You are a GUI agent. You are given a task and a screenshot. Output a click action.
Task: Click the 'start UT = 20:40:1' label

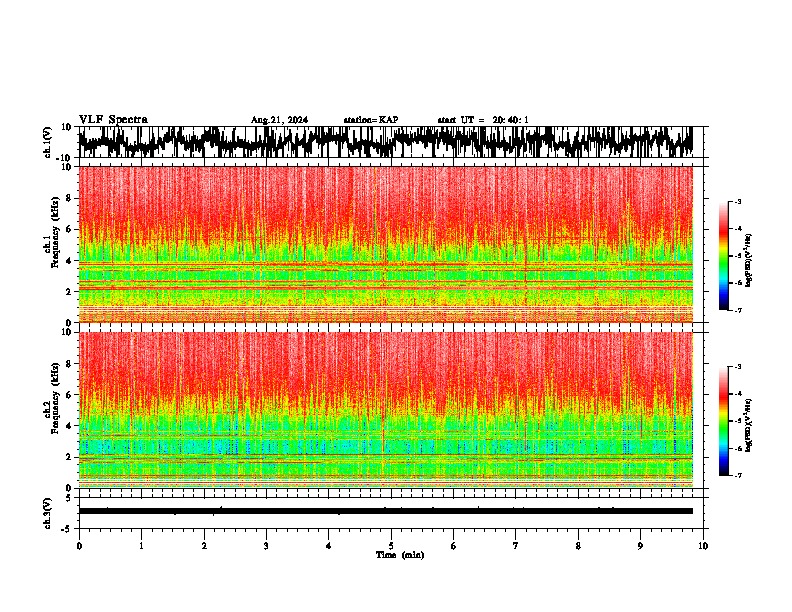[x=483, y=120]
